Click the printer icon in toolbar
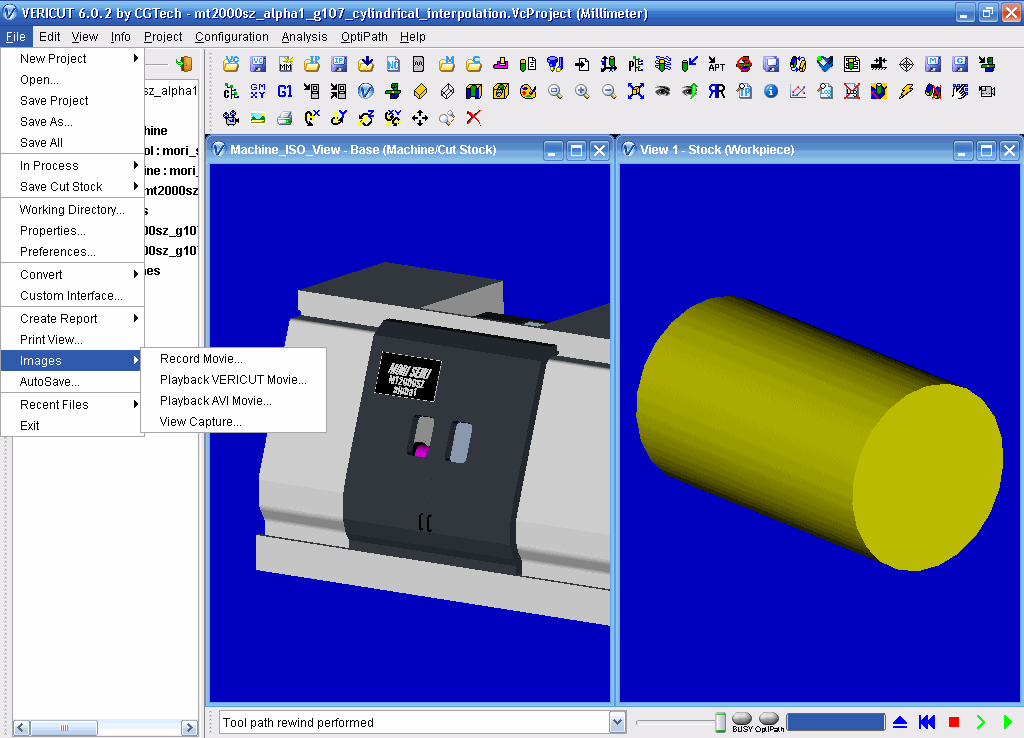The image size is (1024, 738). pyautogui.click(x=285, y=118)
